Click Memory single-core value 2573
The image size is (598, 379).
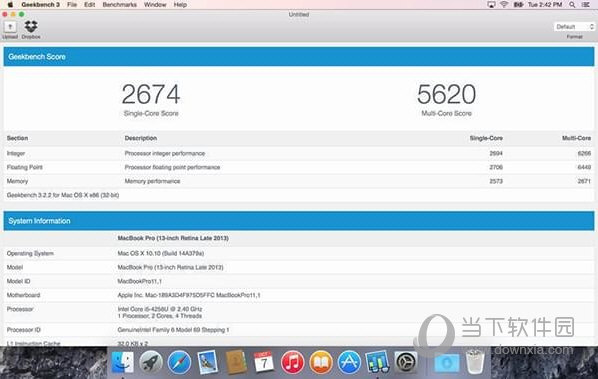(496, 181)
